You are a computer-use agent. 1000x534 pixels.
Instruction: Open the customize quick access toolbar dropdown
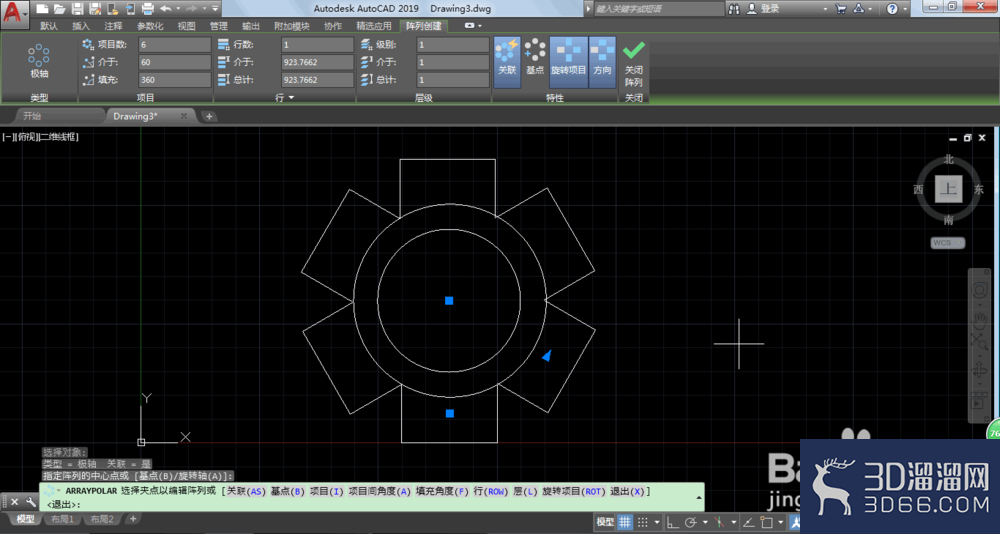click(x=215, y=9)
